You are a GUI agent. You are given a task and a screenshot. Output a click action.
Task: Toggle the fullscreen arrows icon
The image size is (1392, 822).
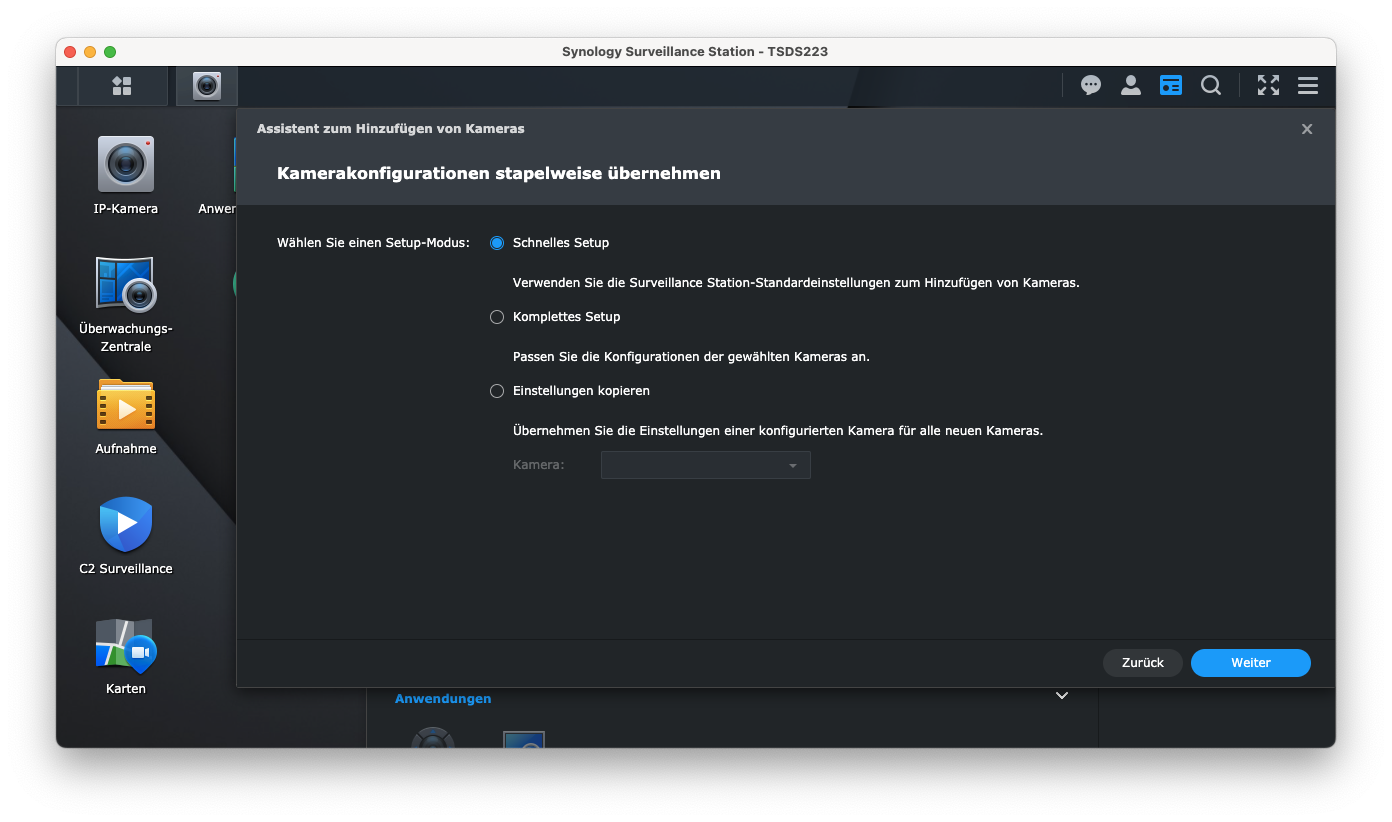[1268, 86]
